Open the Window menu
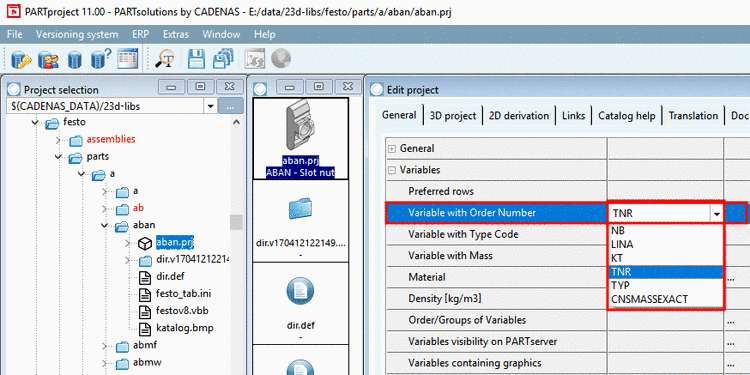 tap(221, 34)
